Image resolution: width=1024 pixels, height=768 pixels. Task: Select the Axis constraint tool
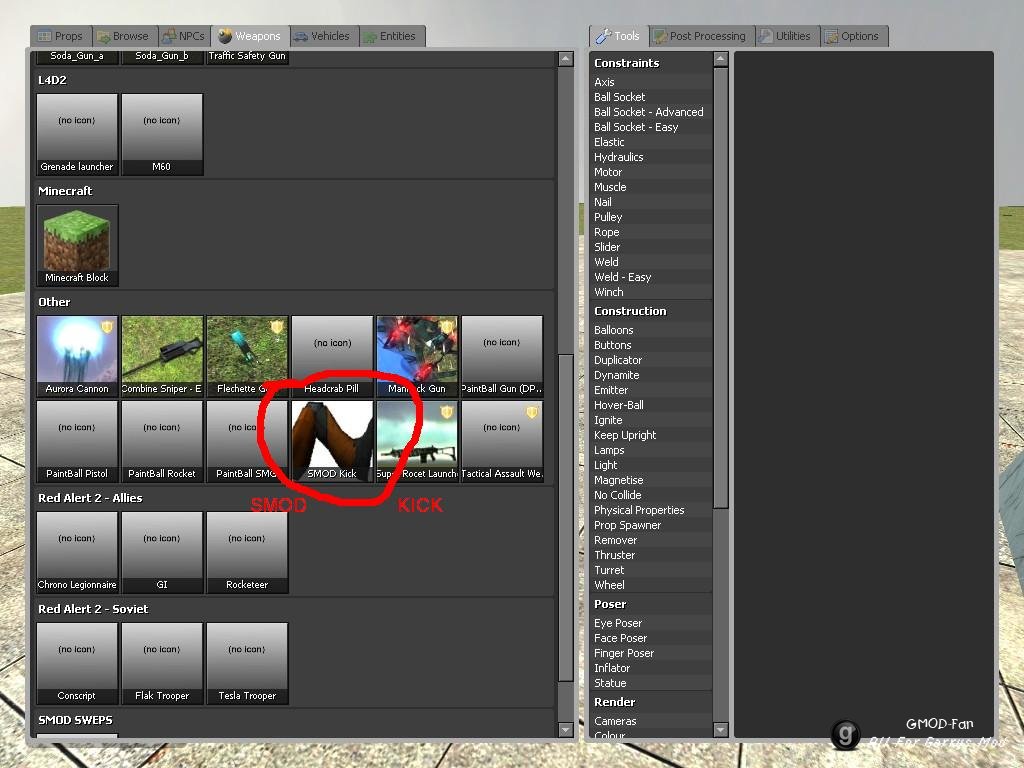[x=650, y=82]
